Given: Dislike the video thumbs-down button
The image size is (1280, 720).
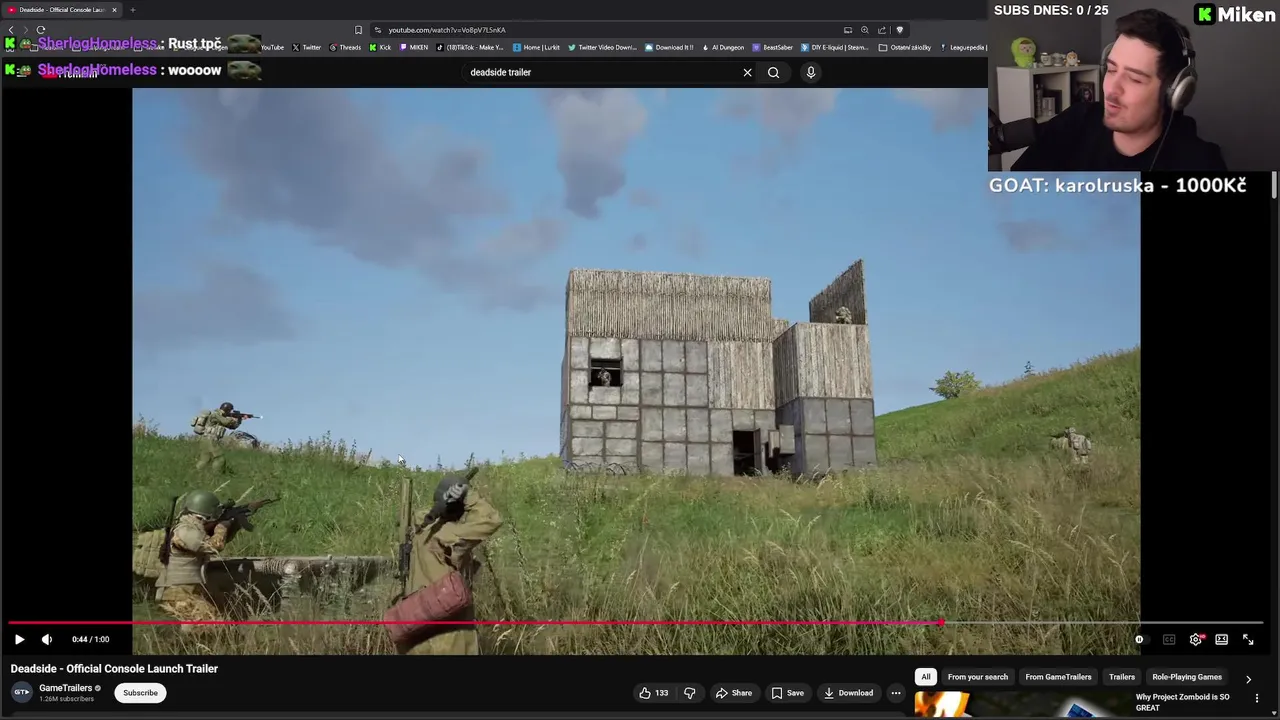Looking at the screenshot, I should (689, 693).
